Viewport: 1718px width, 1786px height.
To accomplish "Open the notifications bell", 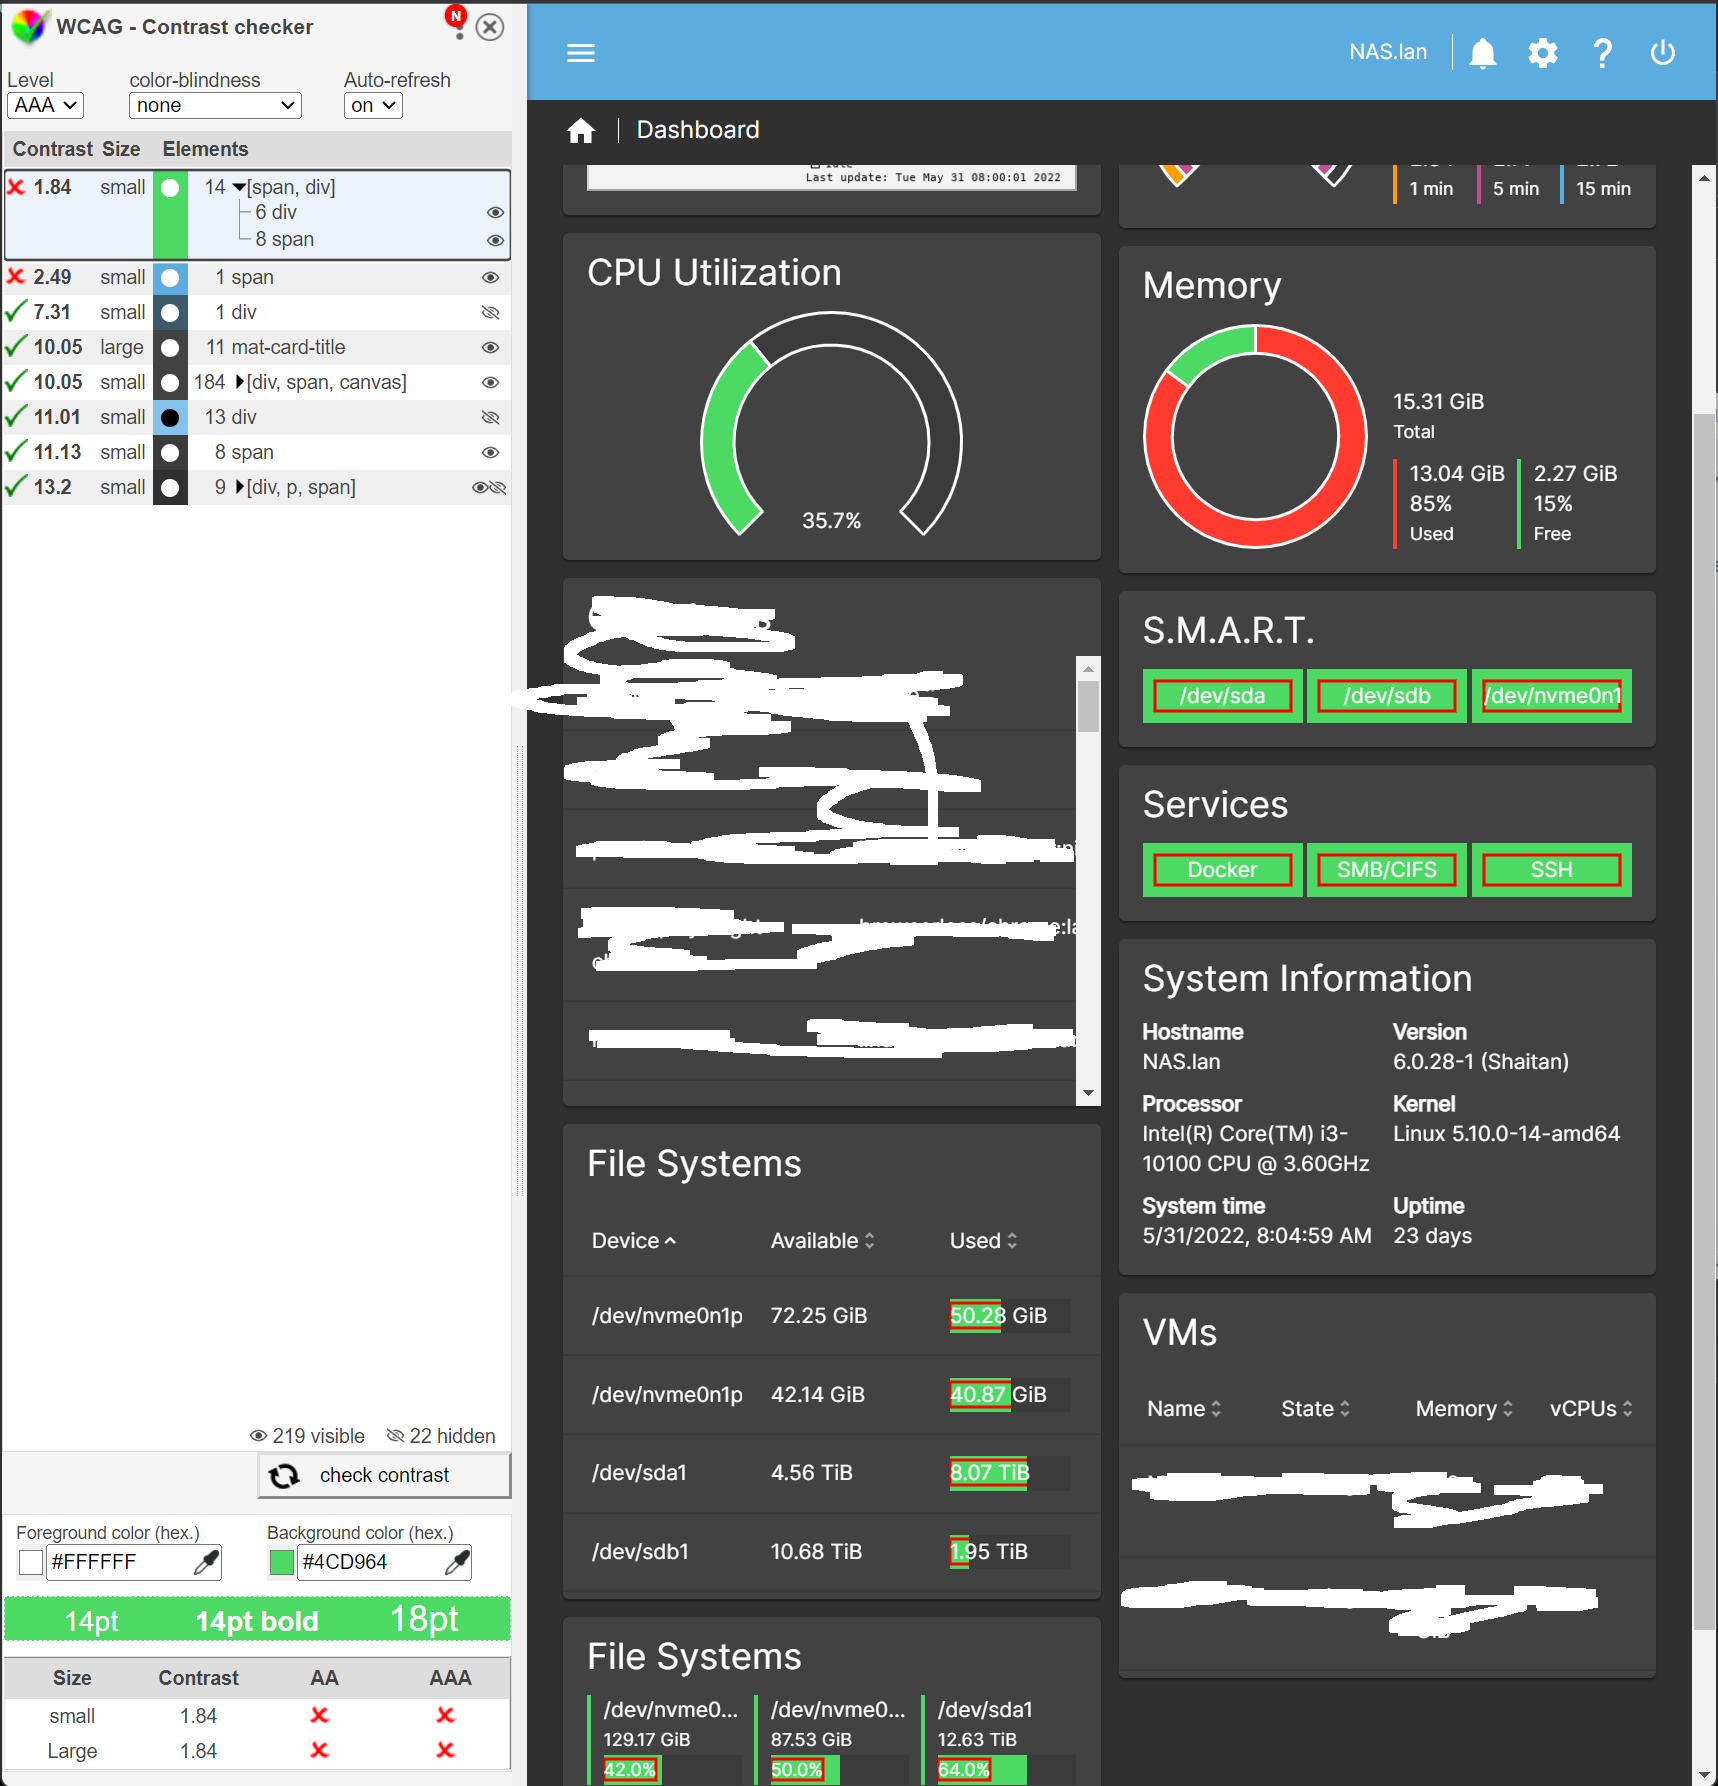I will (x=1483, y=53).
